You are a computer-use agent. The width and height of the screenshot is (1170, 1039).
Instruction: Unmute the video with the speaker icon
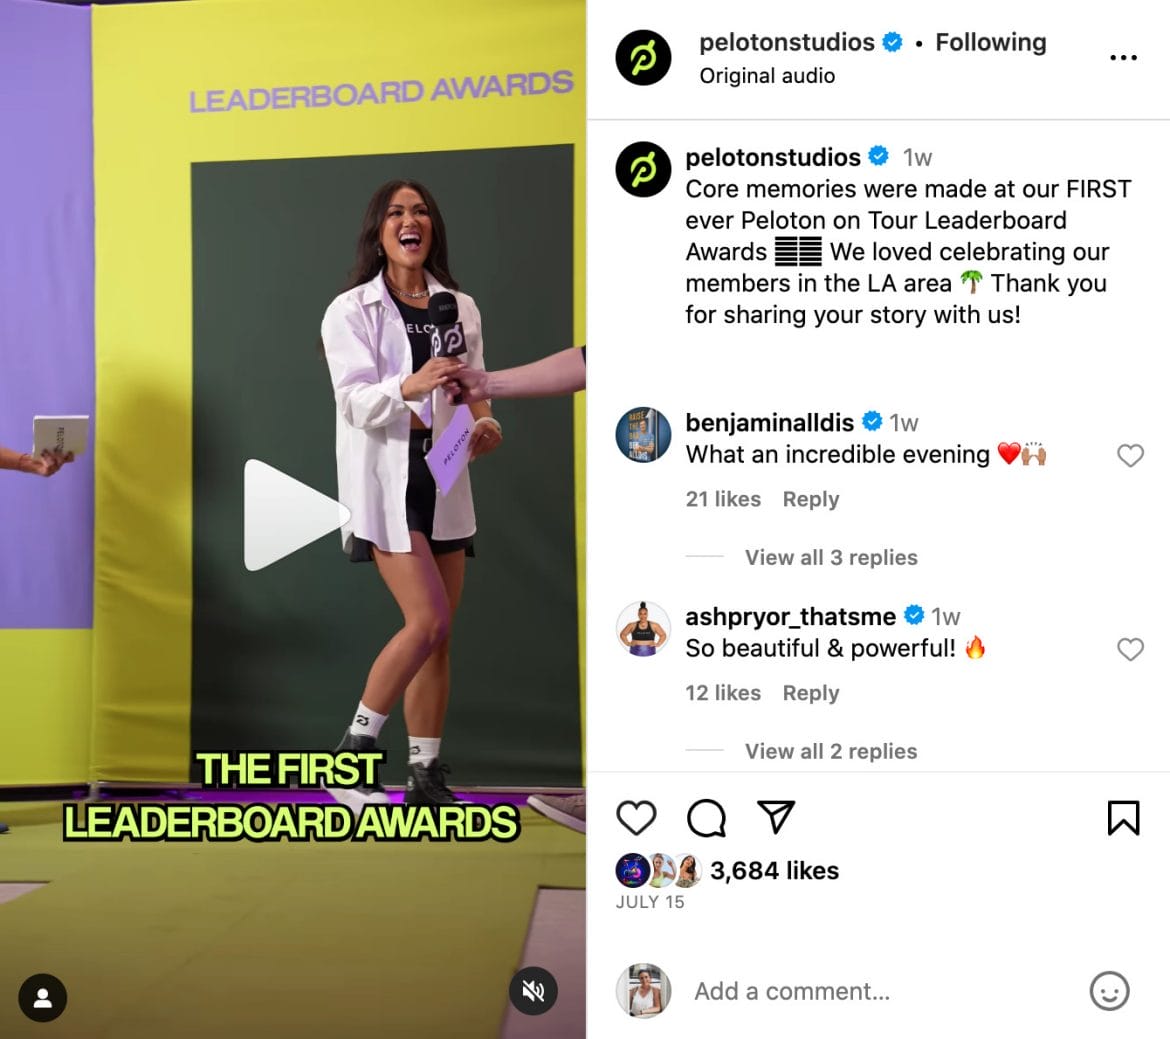tap(533, 991)
